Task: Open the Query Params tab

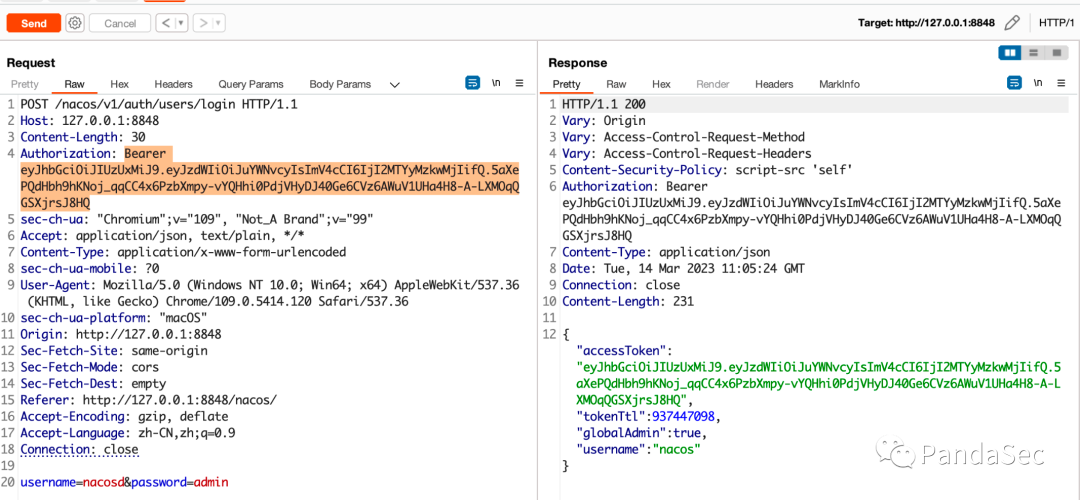Action: (251, 84)
